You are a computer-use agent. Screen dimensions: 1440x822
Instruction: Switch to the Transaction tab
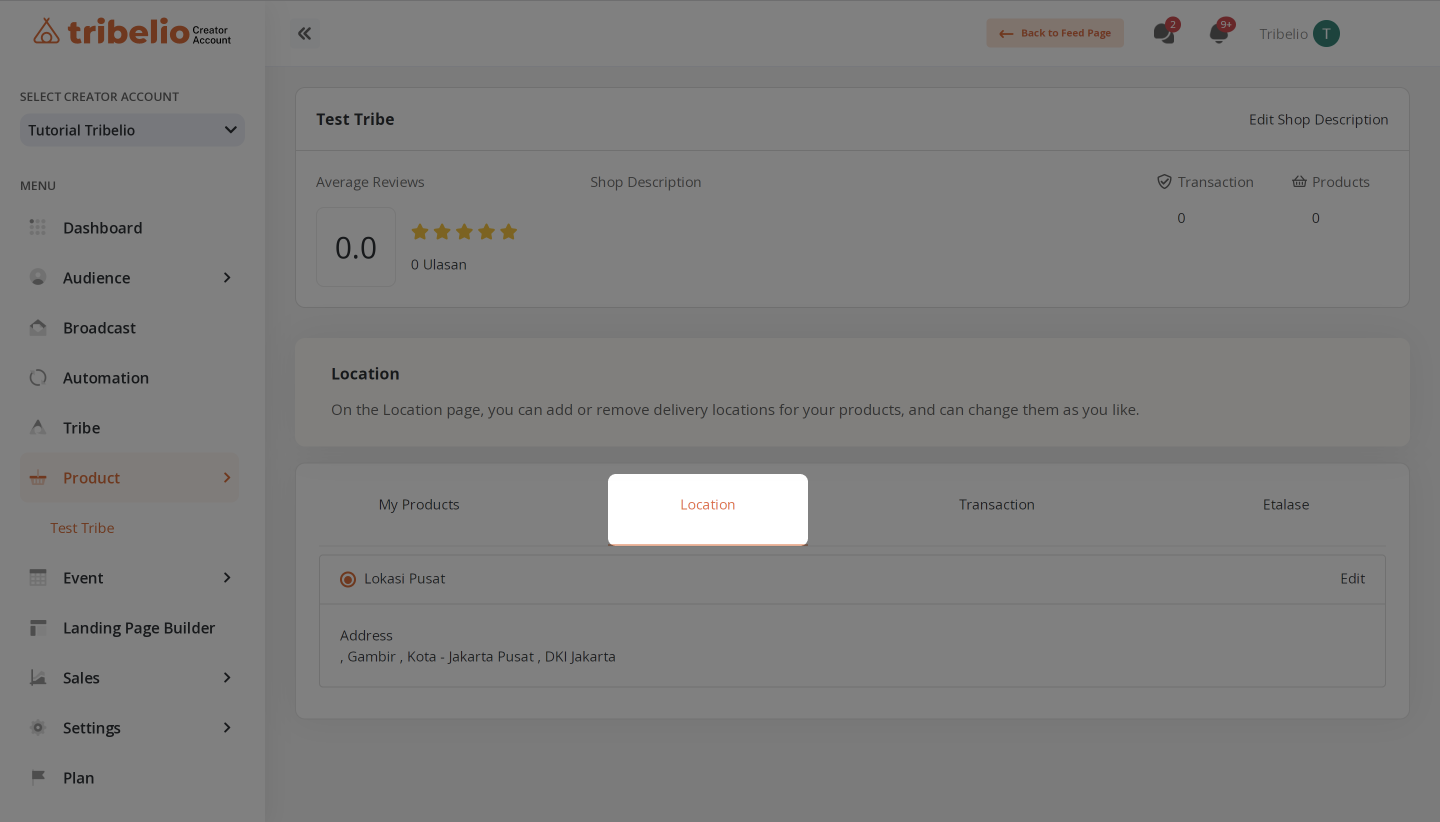pos(996,505)
